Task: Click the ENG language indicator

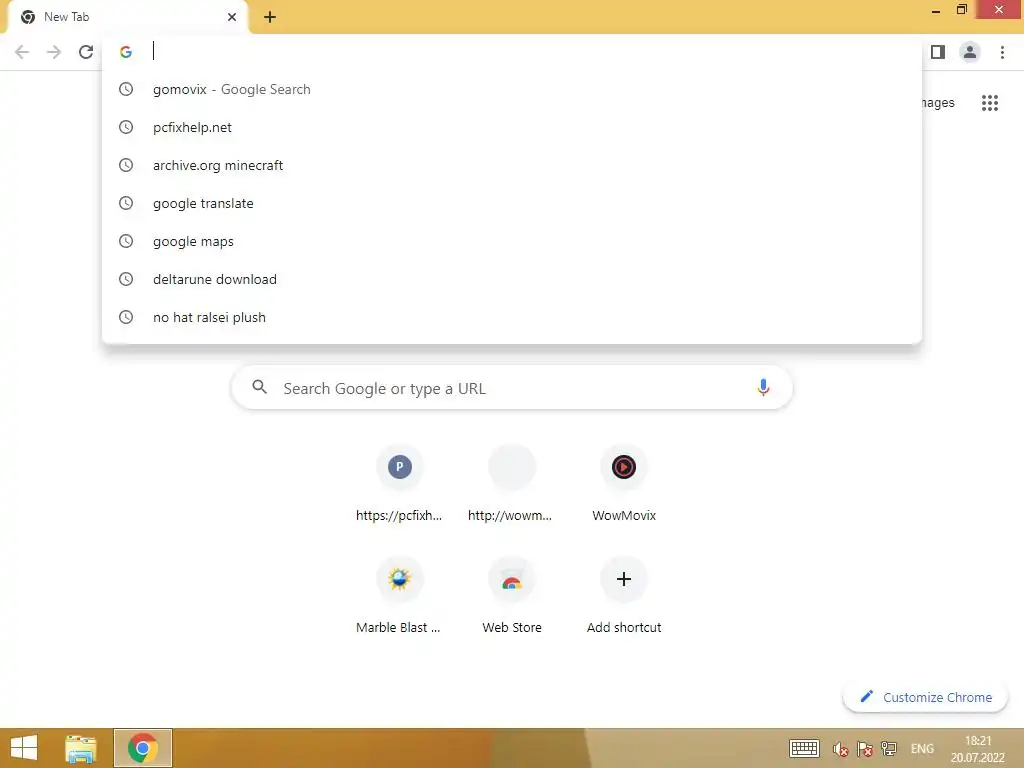Action: click(921, 749)
